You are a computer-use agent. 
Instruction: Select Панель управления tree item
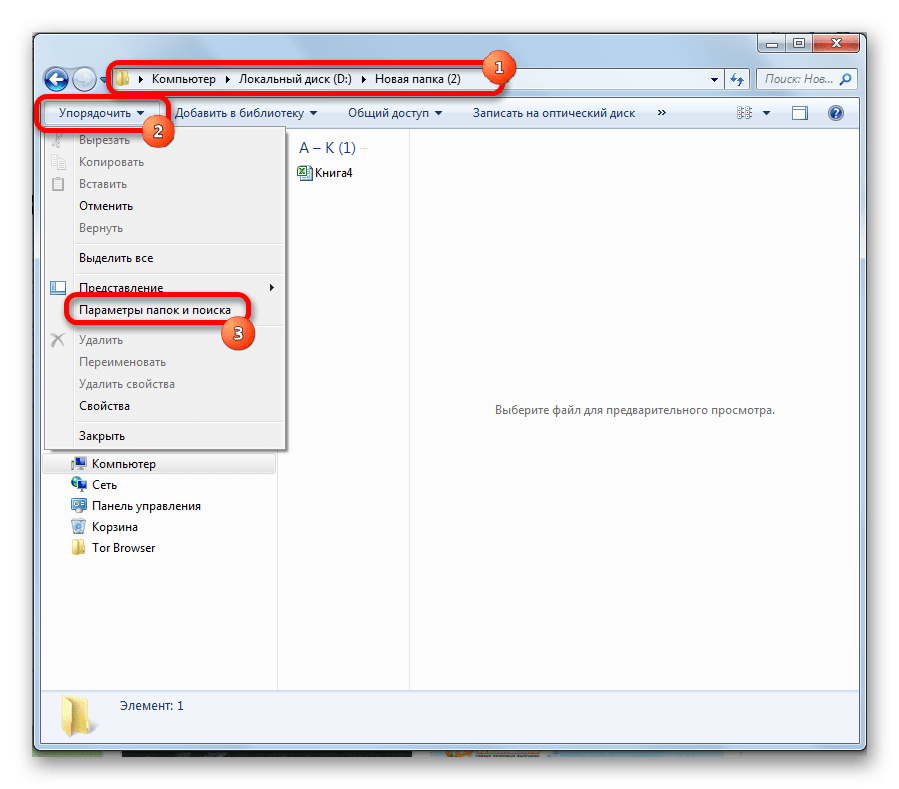[x=146, y=506]
